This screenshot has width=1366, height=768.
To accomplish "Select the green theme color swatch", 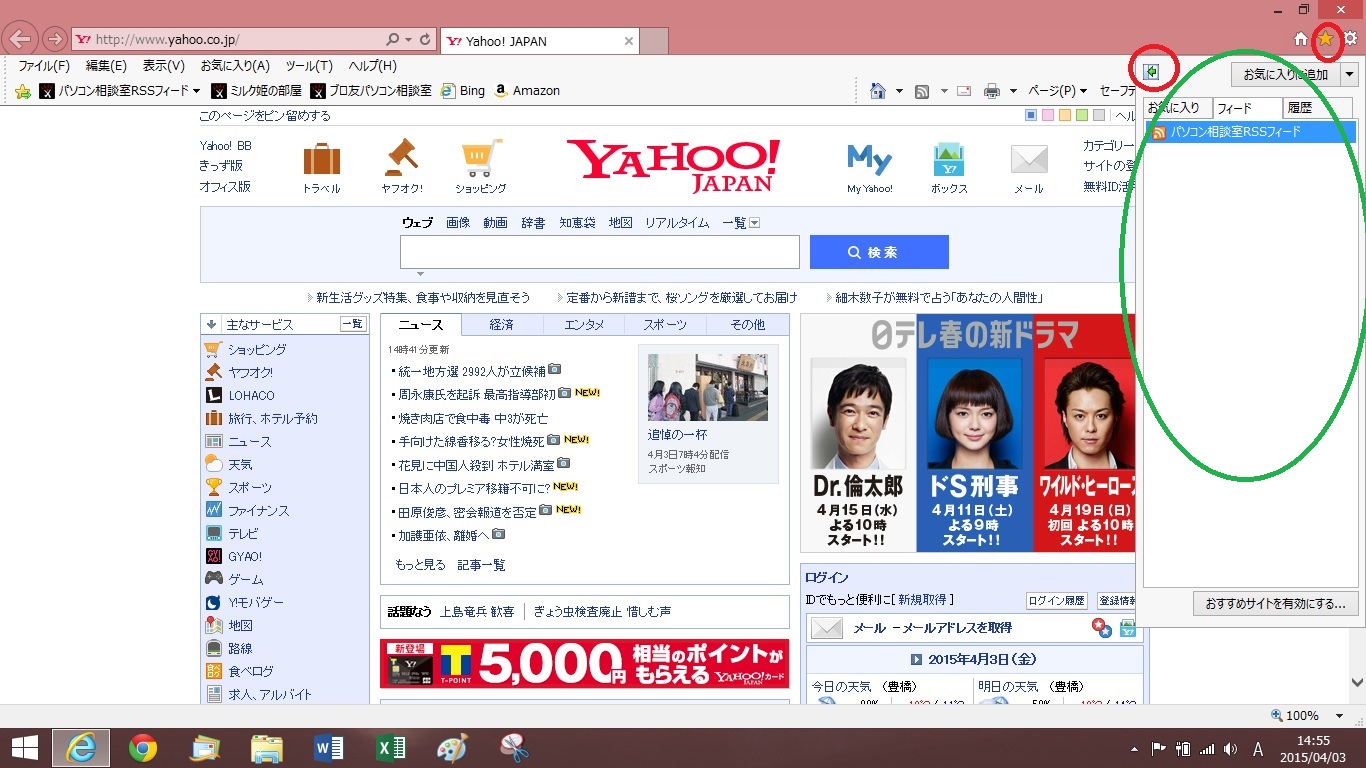I will [x=1082, y=116].
